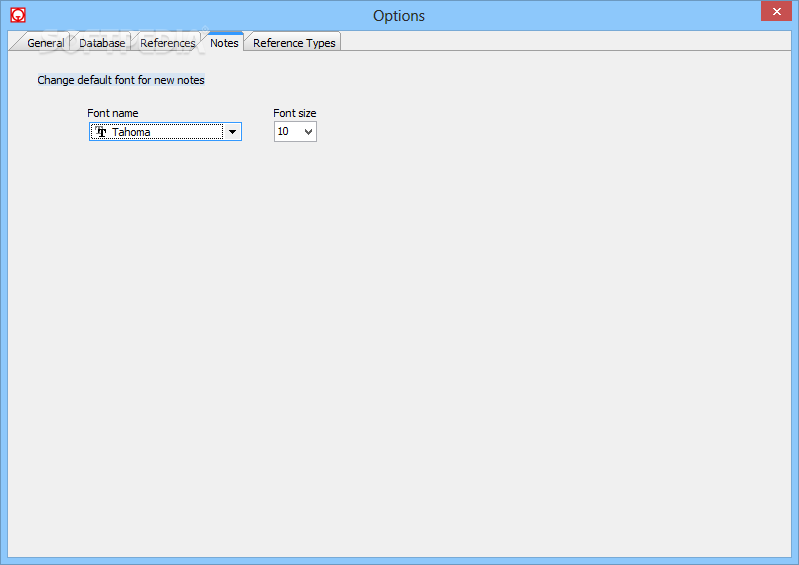Open the Reference Types tab

294,43
